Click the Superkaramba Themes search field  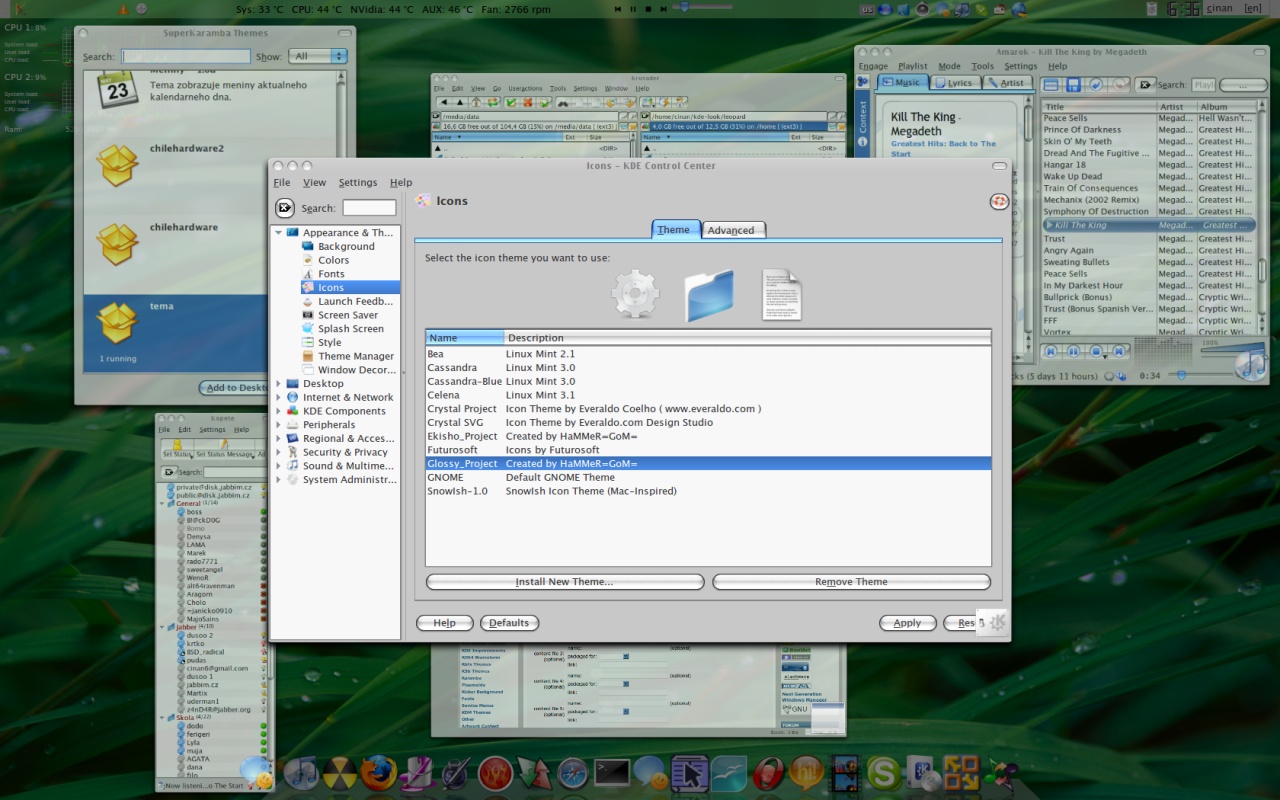[x=186, y=57]
